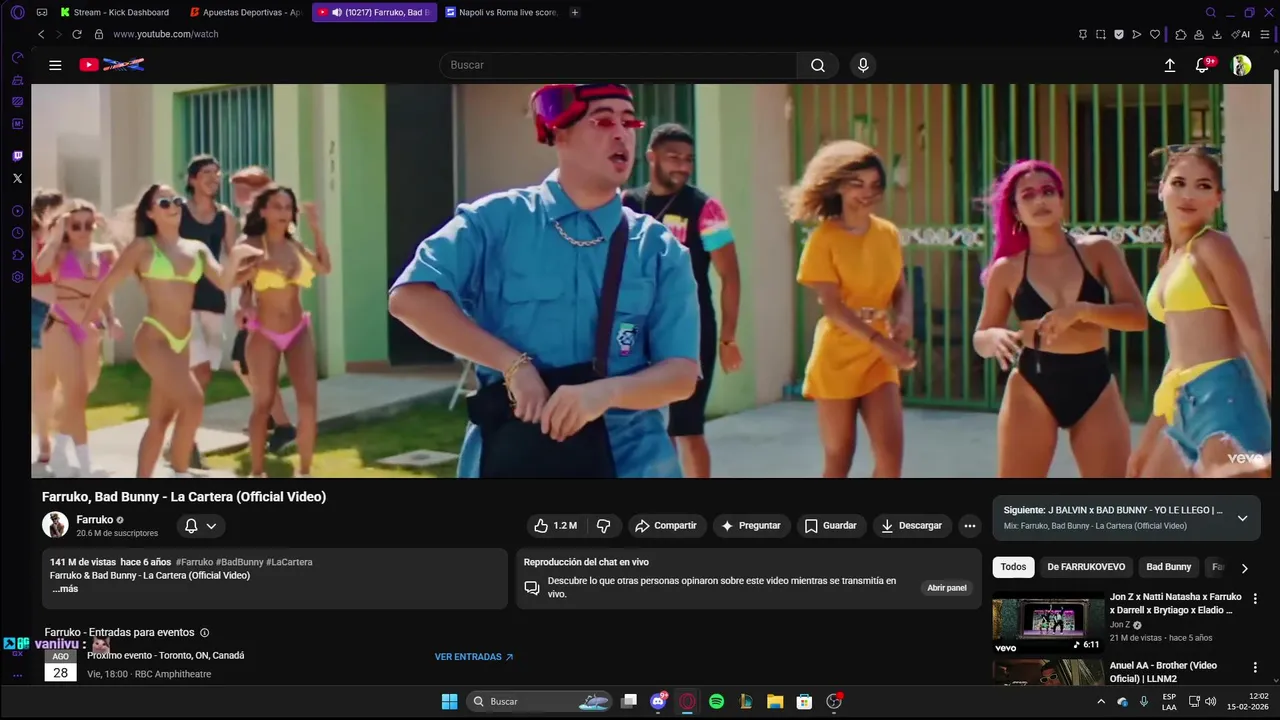Open options for Jon Z x Natti Natasha video

click(x=1255, y=598)
